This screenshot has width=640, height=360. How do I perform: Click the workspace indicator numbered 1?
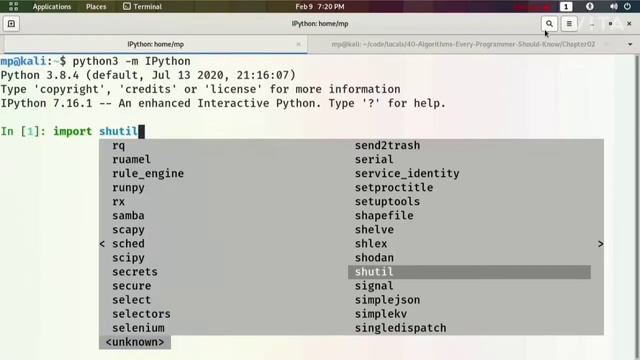pos(566,7)
